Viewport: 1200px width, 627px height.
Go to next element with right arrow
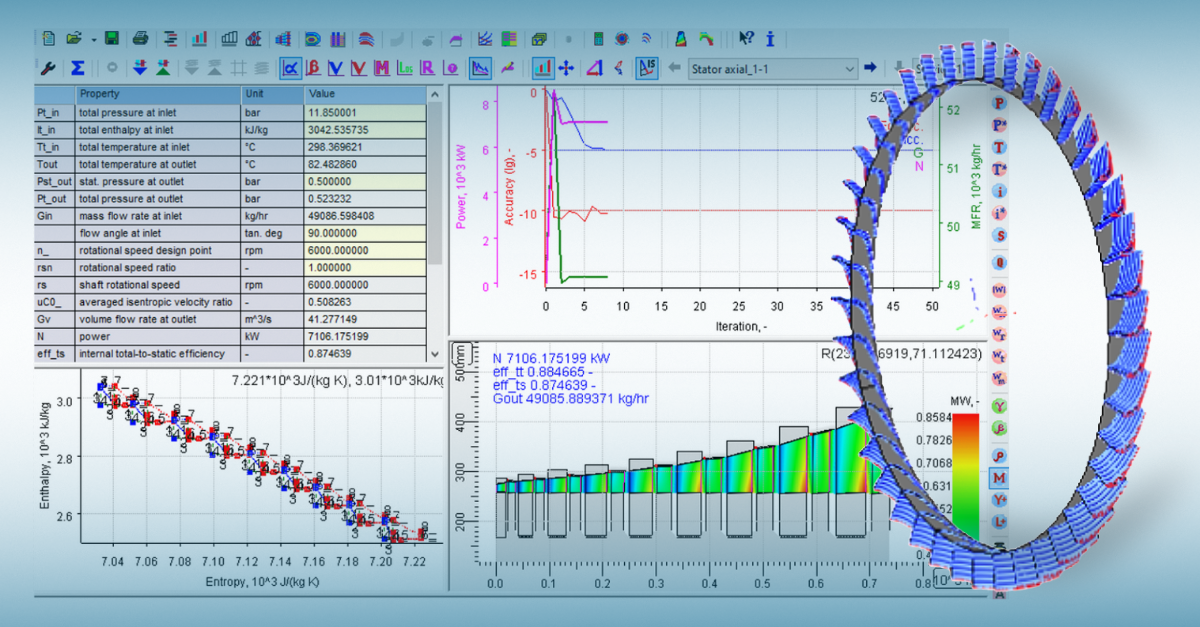click(870, 68)
